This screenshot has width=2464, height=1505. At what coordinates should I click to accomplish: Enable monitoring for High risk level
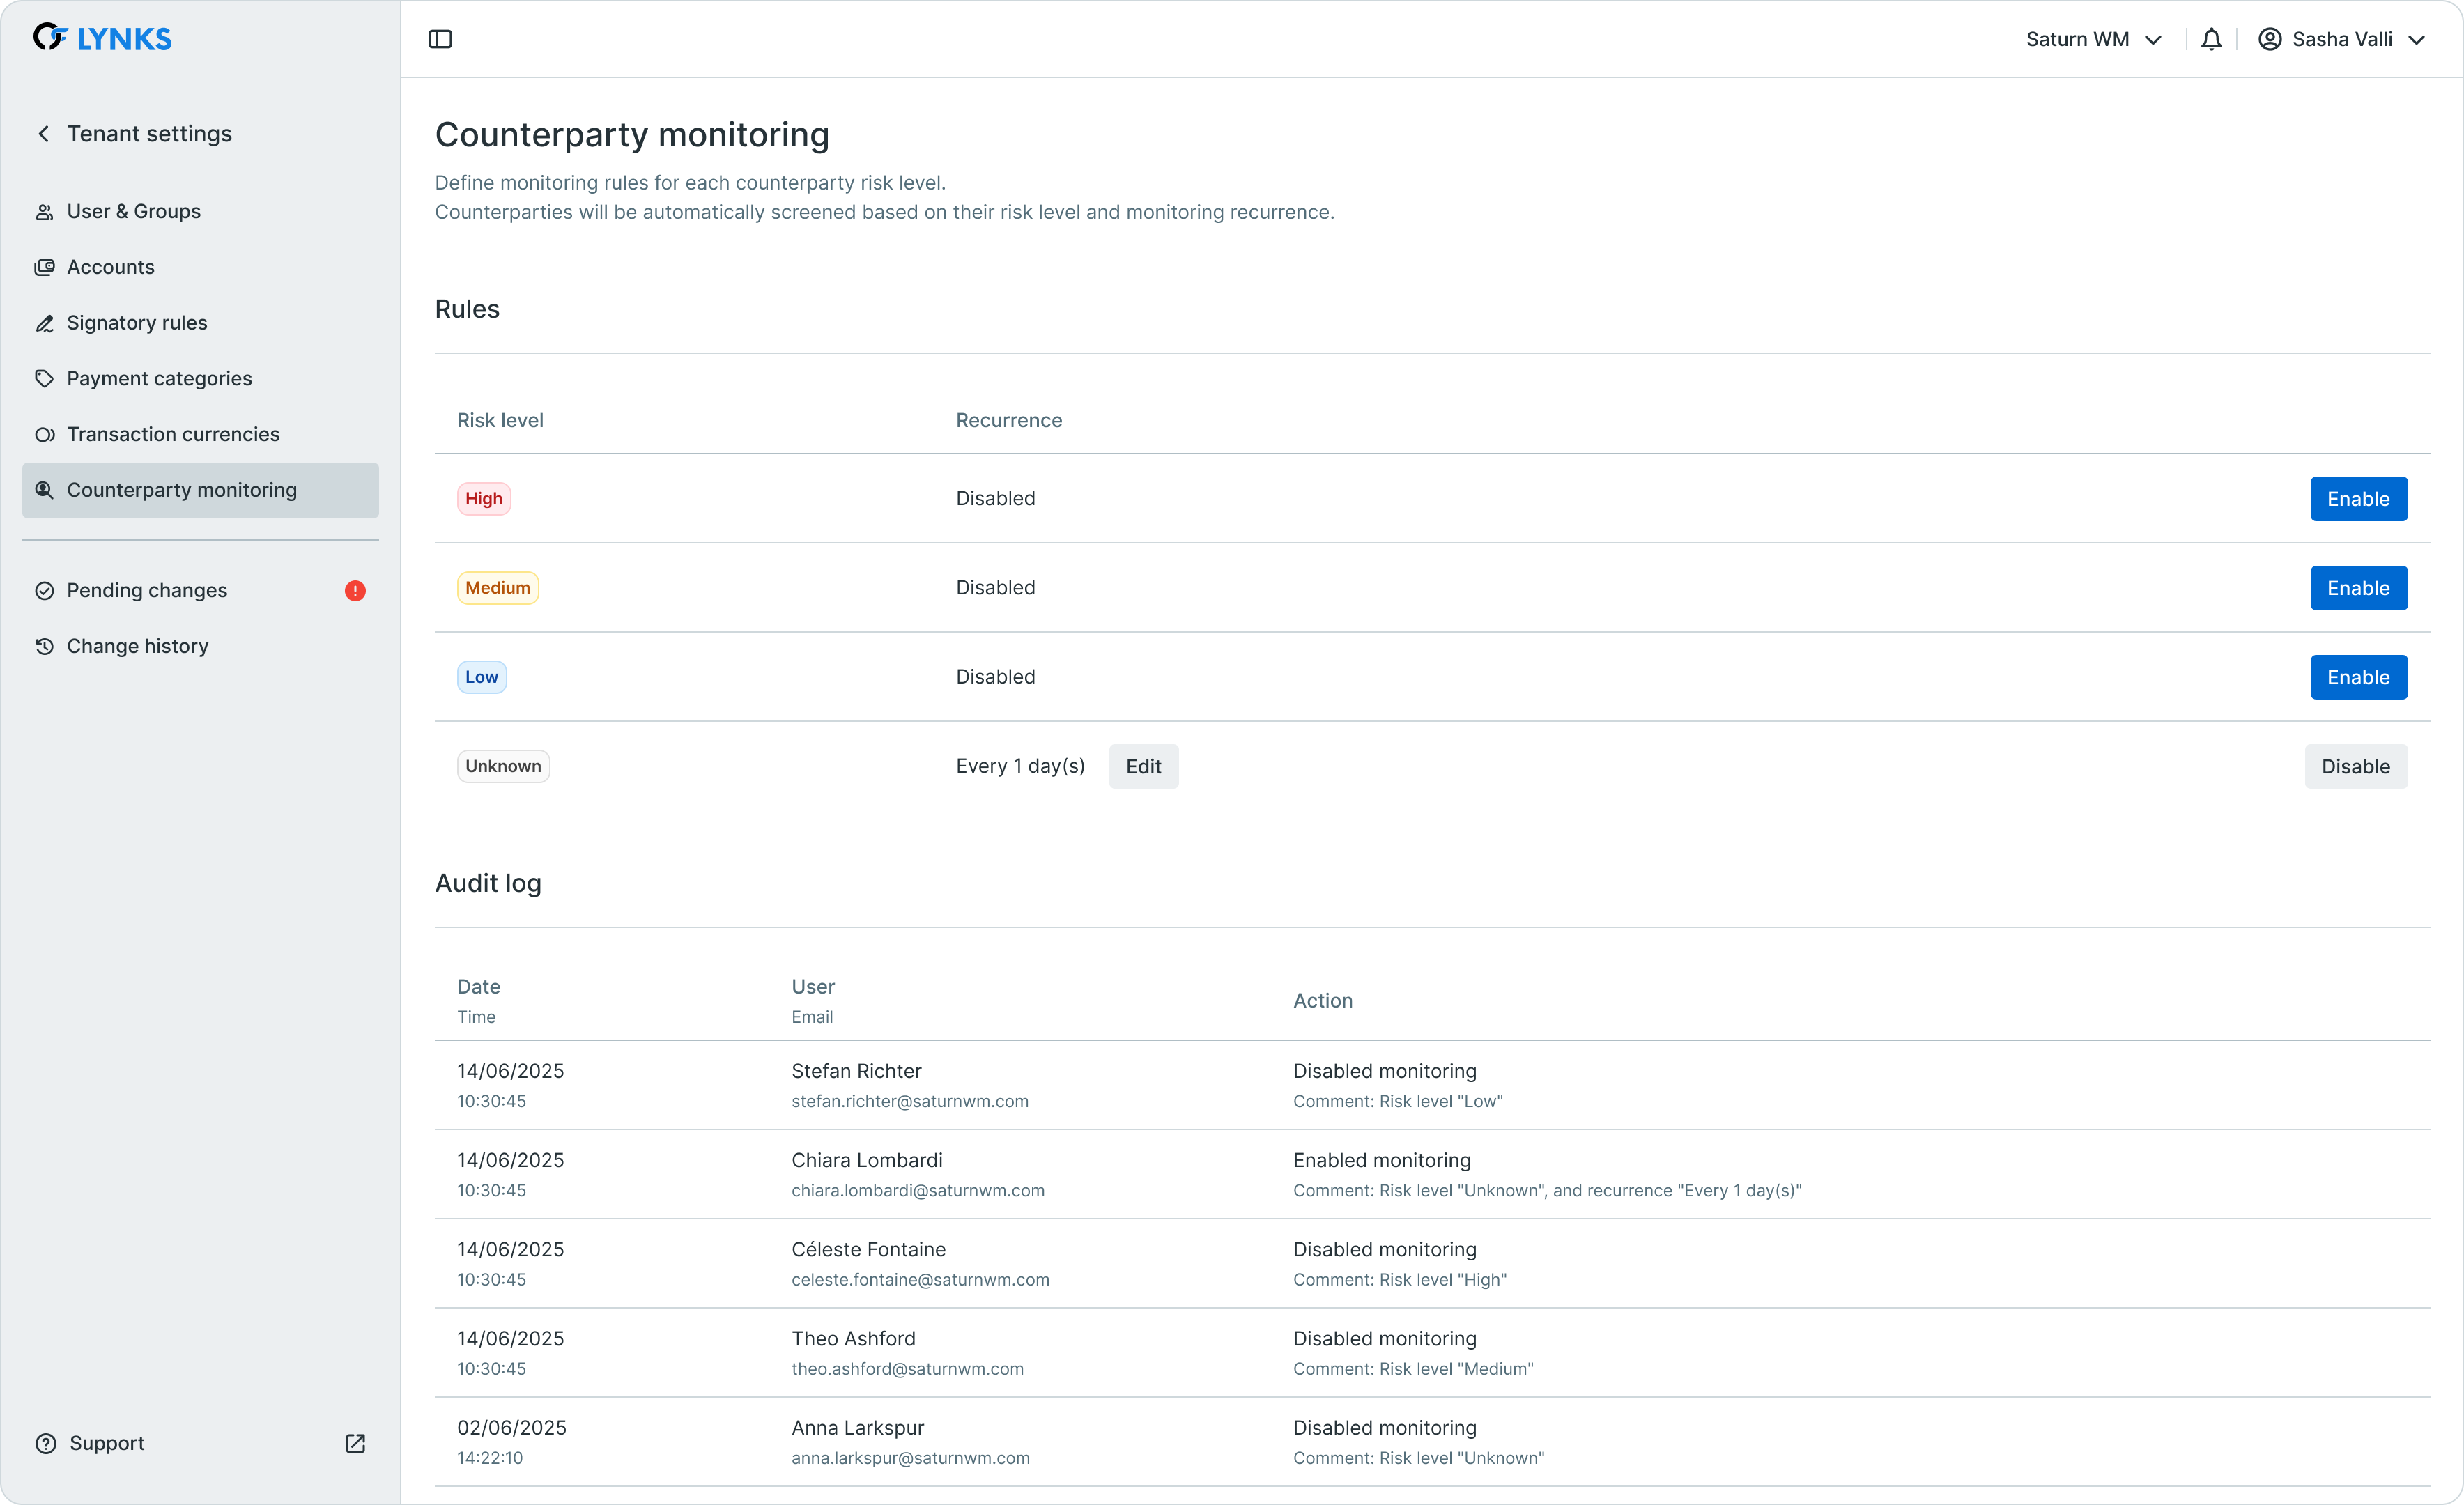click(2357, 499)
